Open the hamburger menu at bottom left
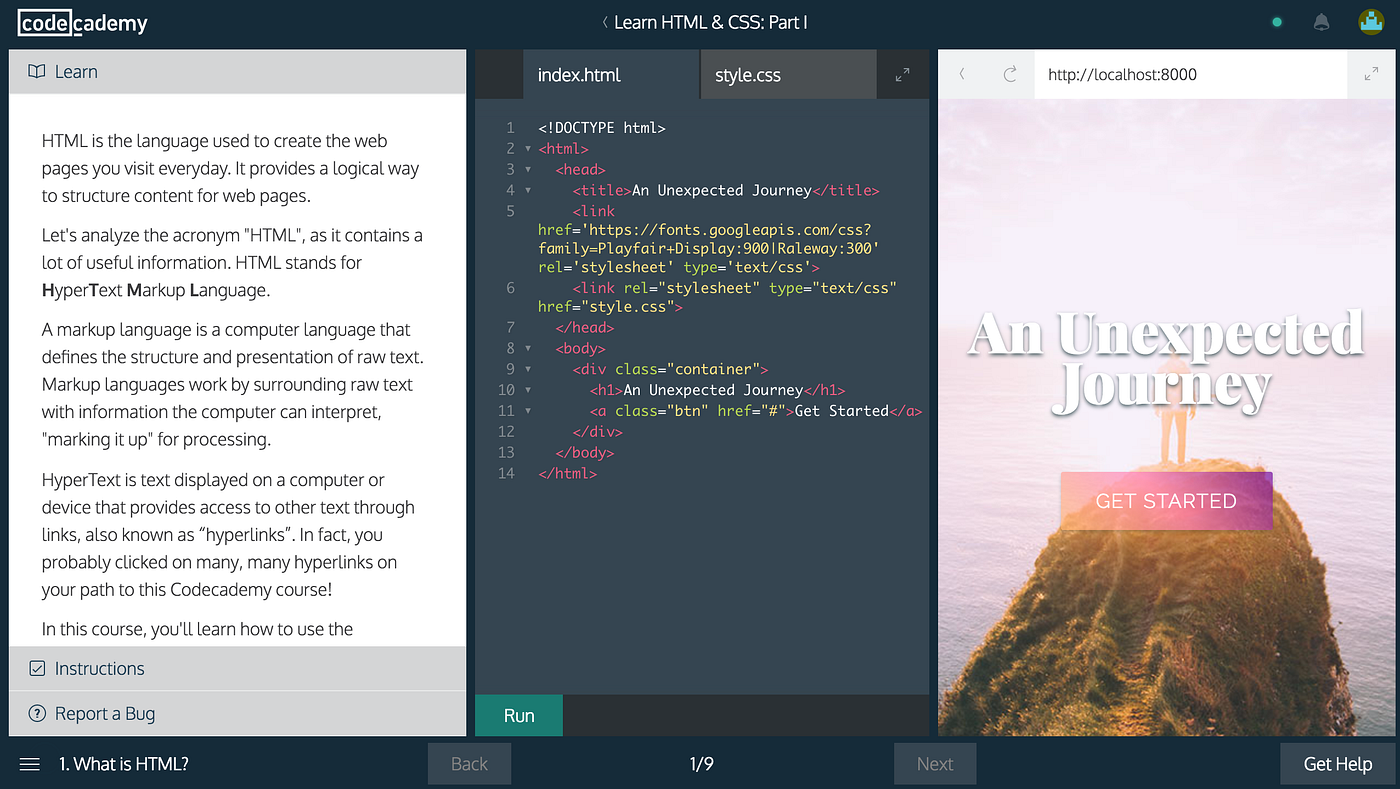The image size is (1400, 789). (29, 763)
